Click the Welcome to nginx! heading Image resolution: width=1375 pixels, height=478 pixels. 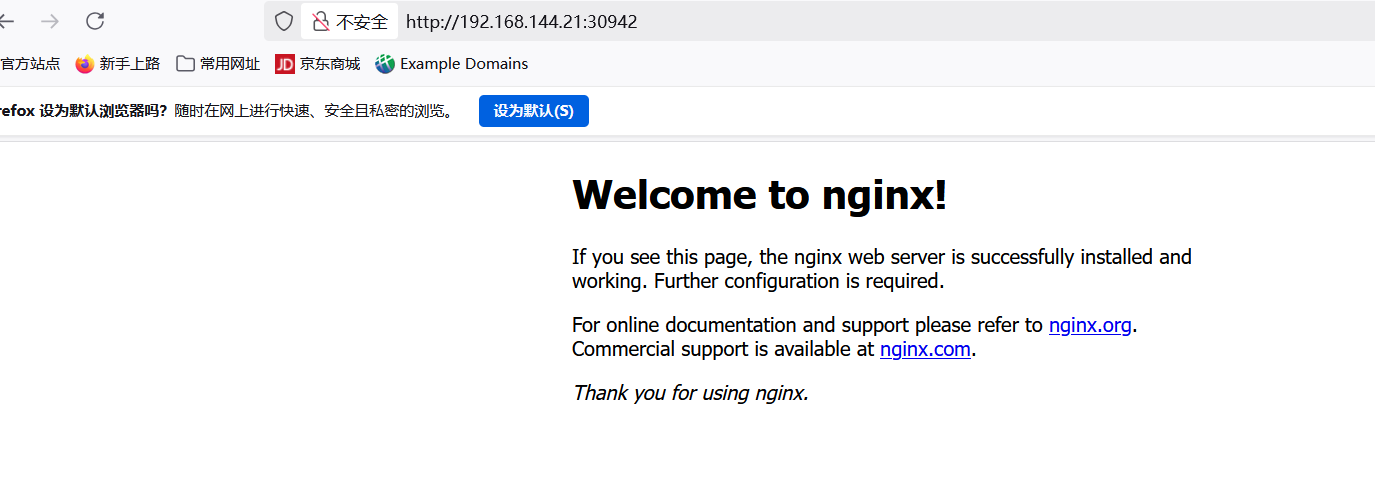click(759, 194)
